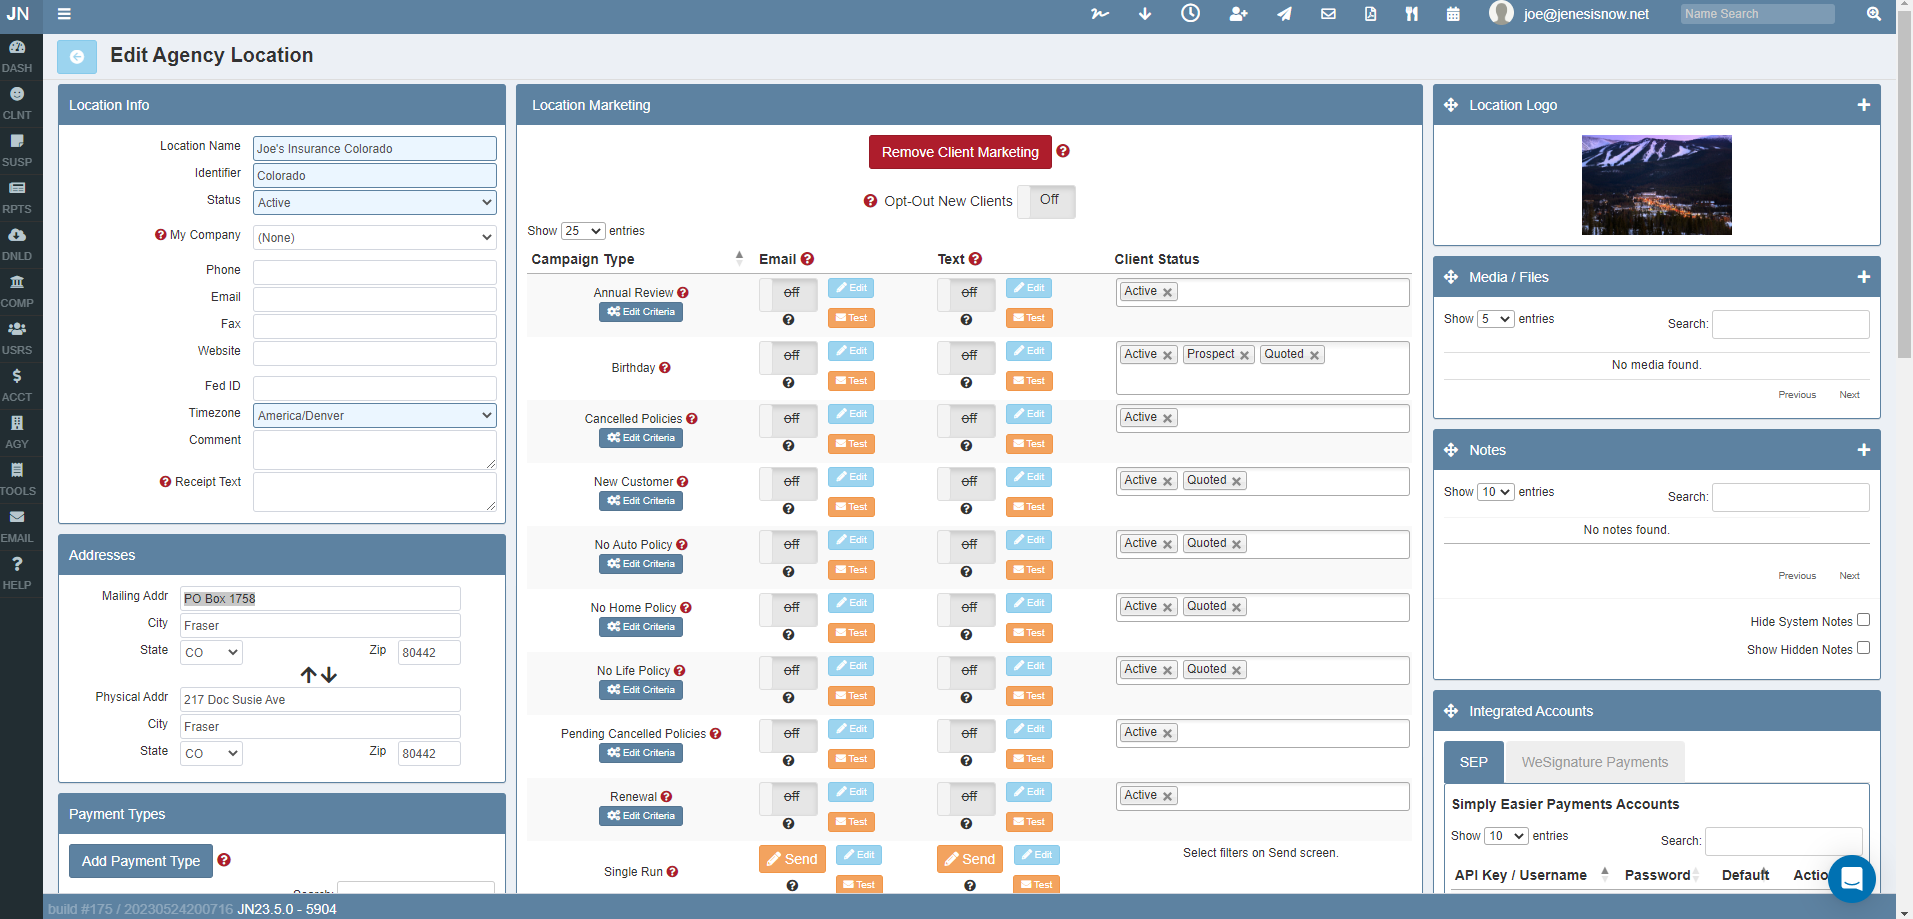Viewport: 1913px width, 919px height.
Task: Click Test button for Birthday email
Action: [851, 381]
